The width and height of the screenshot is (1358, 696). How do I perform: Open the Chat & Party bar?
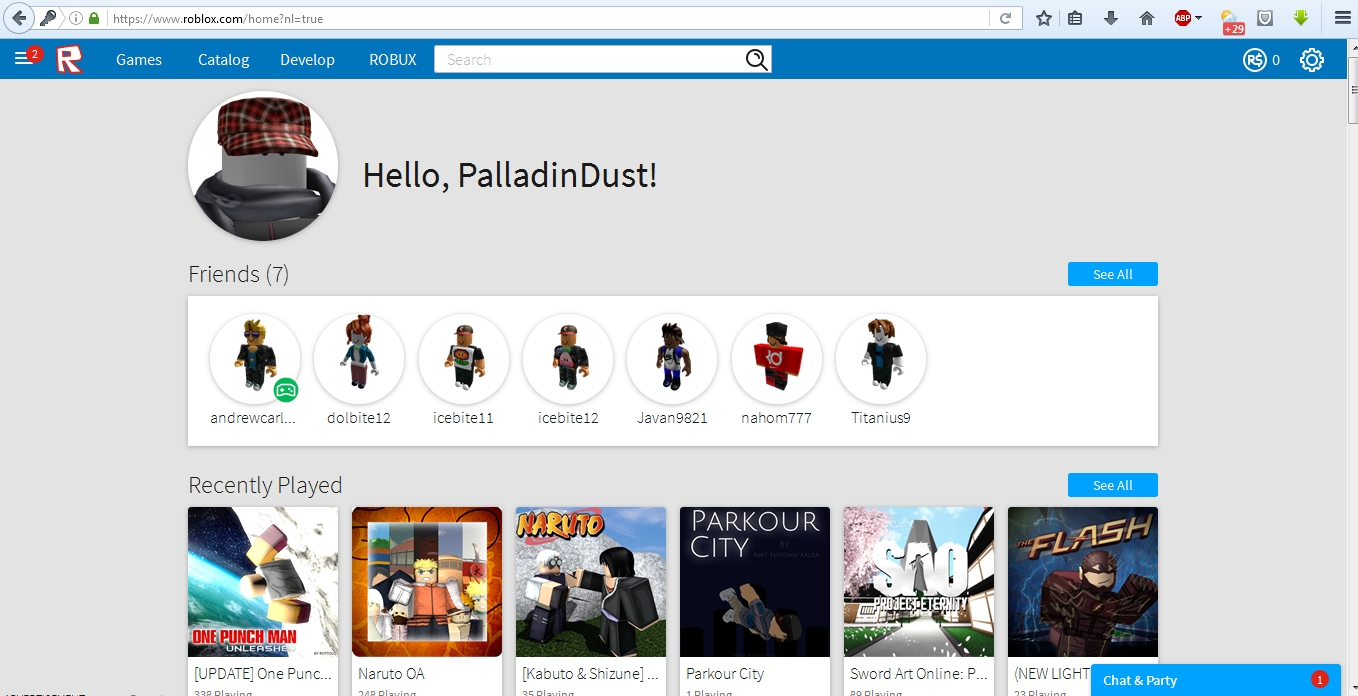[x=1215, y=680]
